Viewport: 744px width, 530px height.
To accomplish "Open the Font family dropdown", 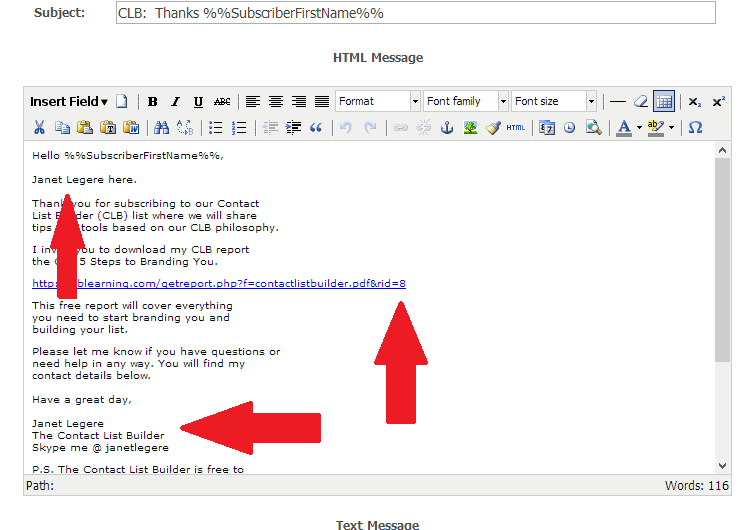I will point(465,102).
